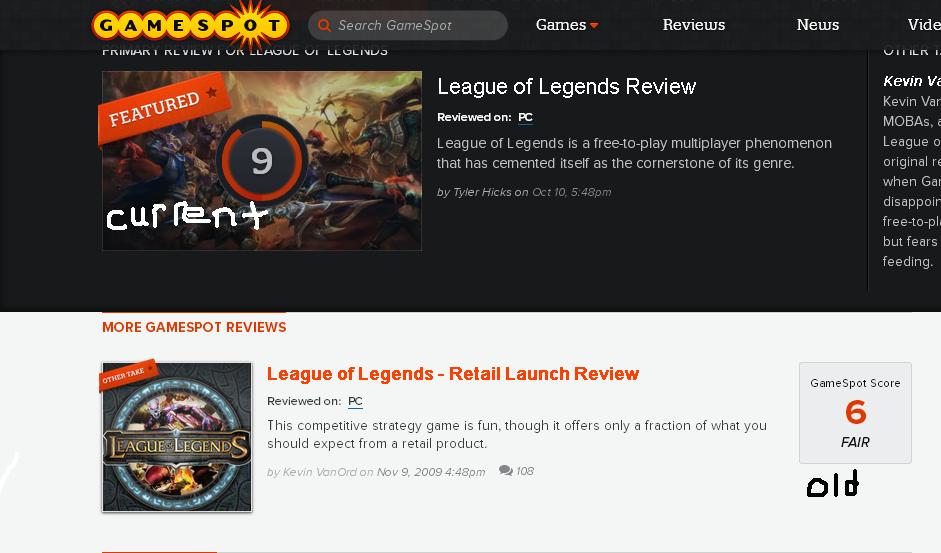This screenshot has height=553, width=941.
Task: Click the OTHER TAKE ribbon badge
Action: [x=127, y=374]
